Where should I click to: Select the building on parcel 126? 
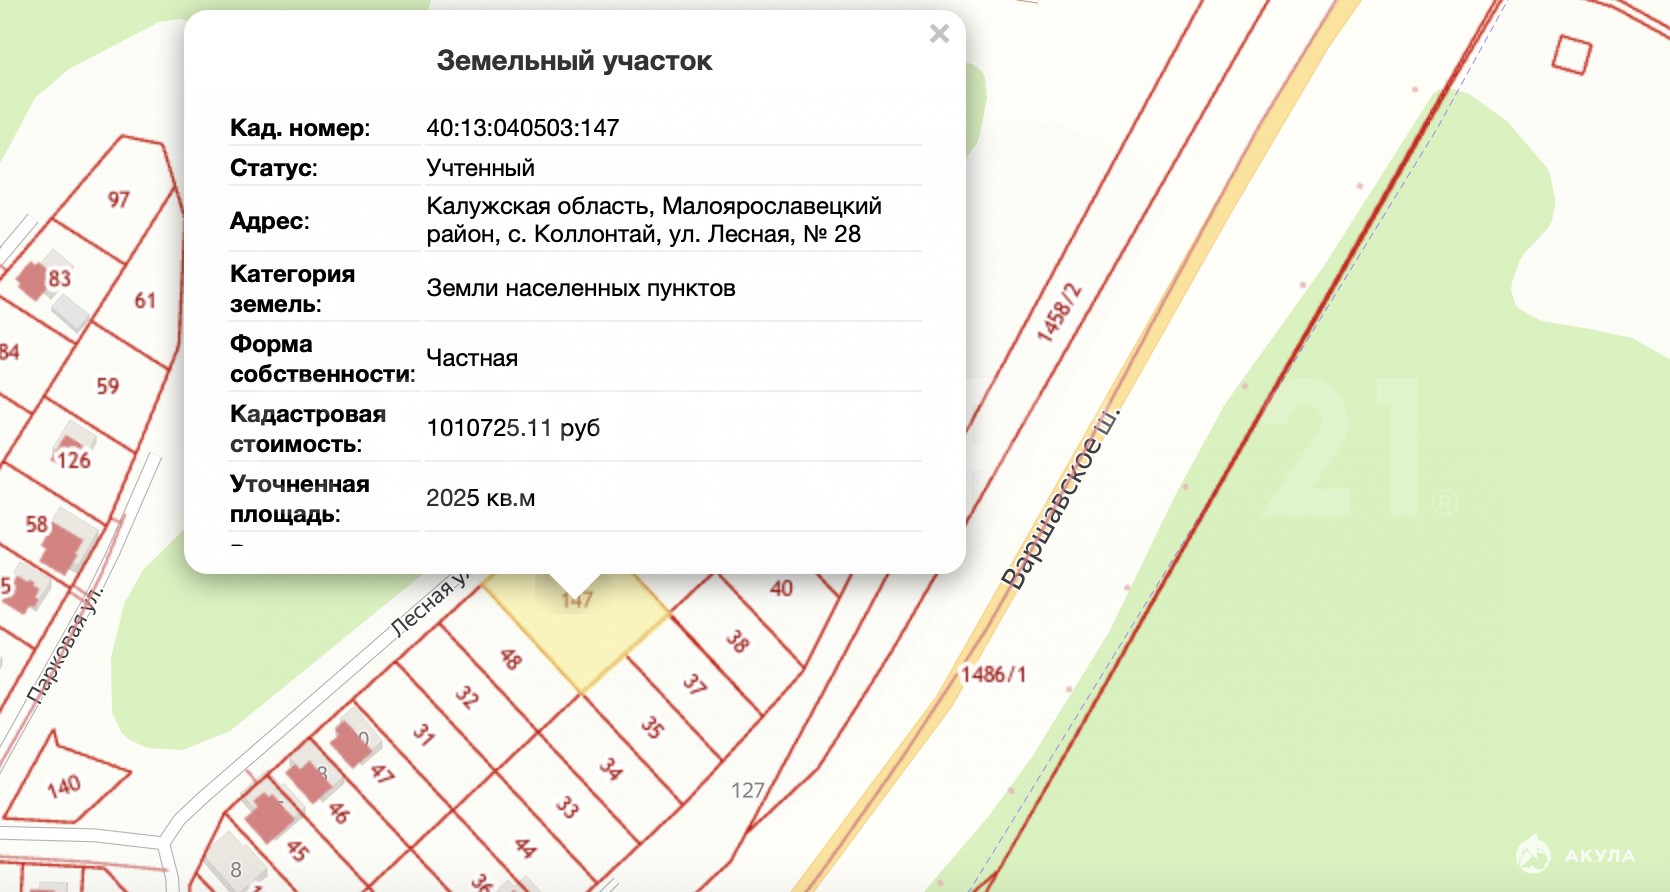72,441
